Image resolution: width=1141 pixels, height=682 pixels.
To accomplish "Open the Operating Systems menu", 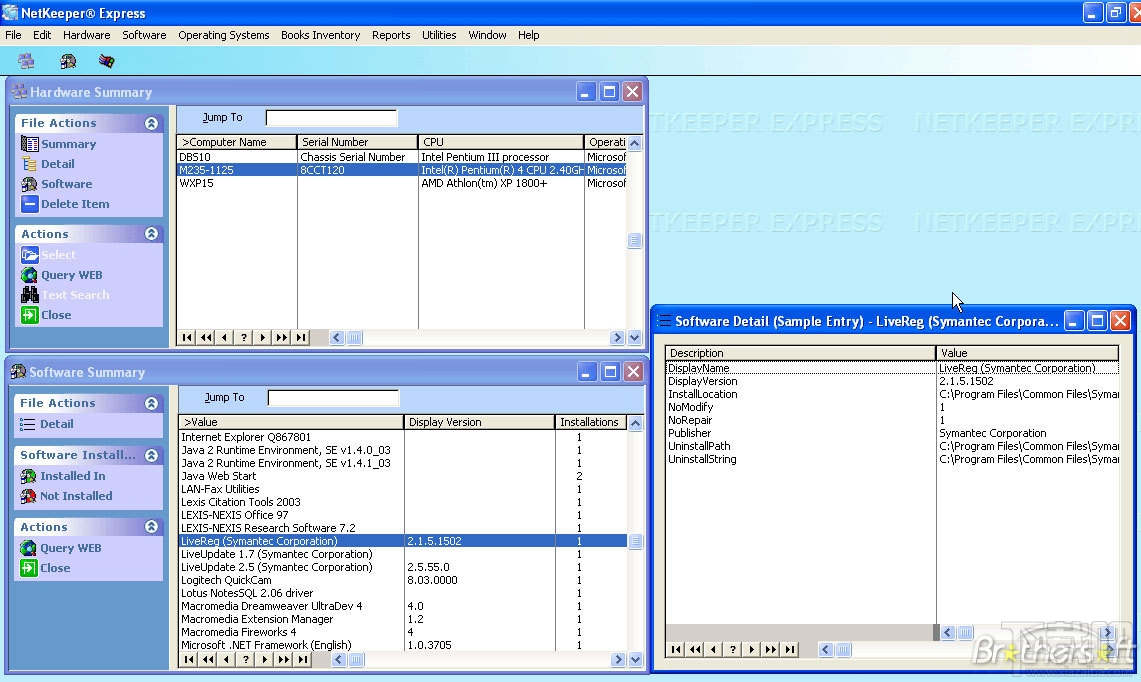I will pos(223,35).
